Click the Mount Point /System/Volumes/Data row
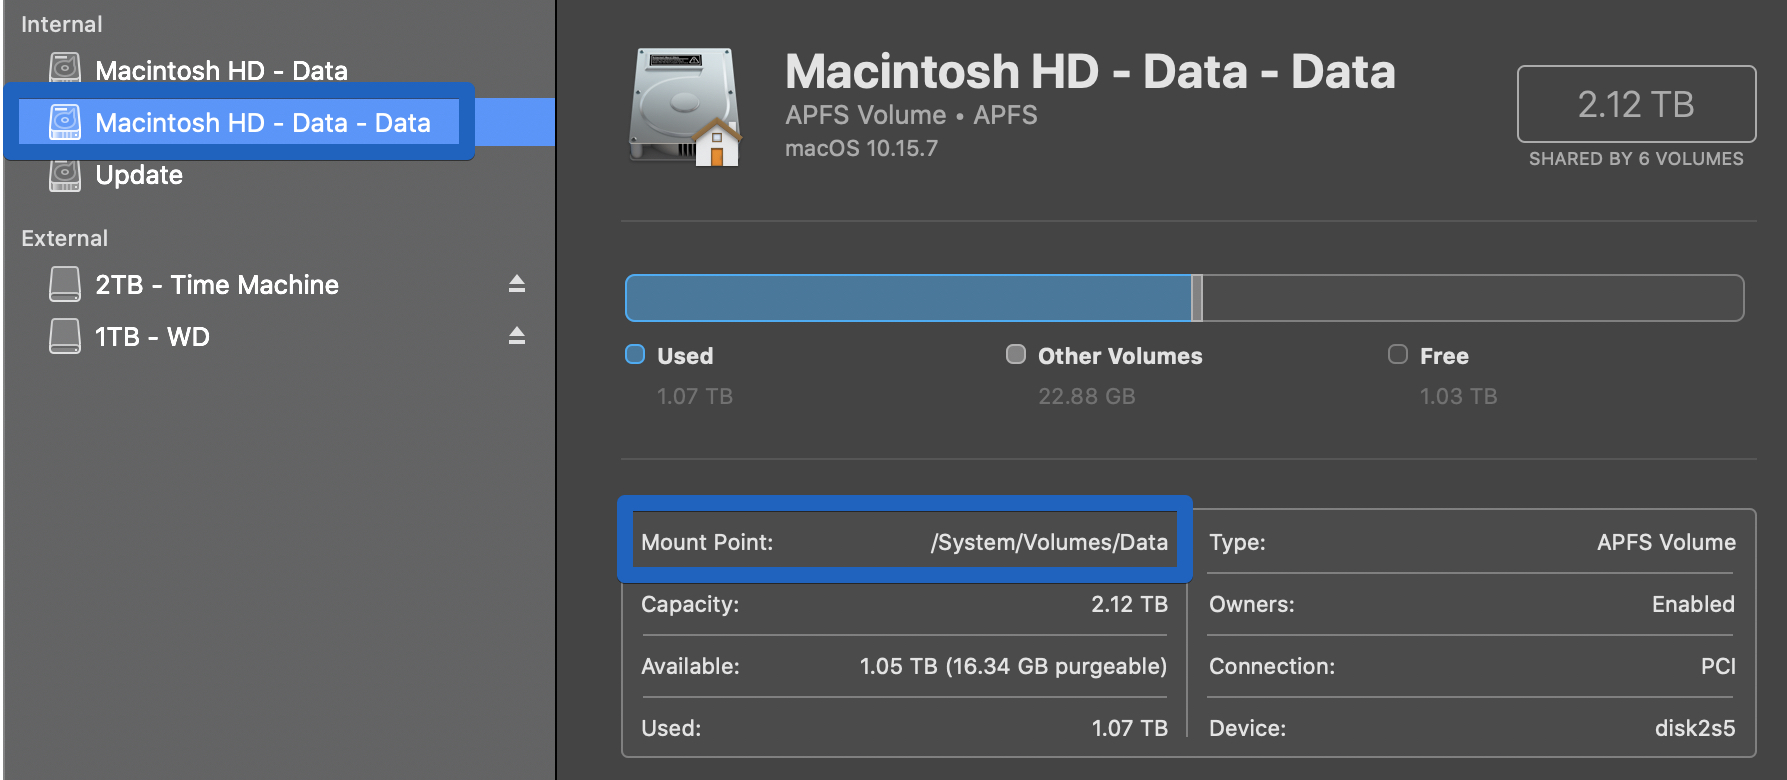 (x=904, y=542)
